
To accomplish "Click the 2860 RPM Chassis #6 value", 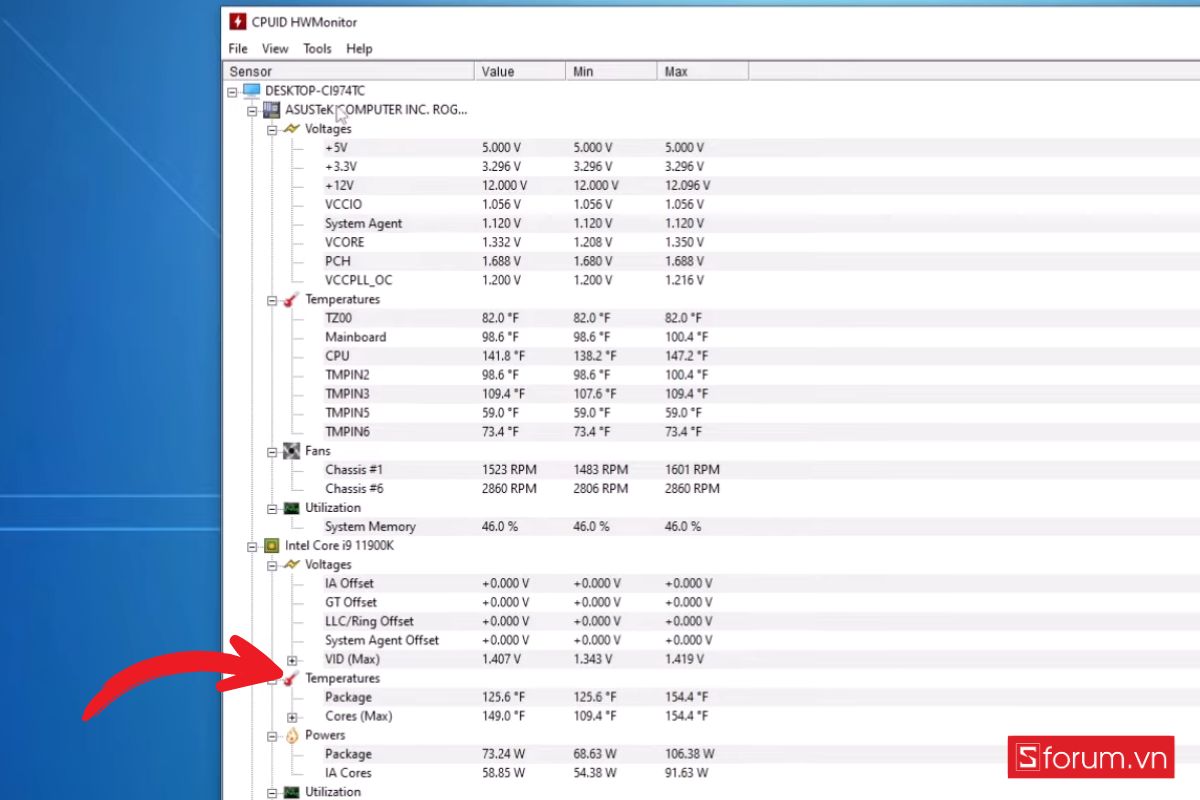I will [x=509, y=489].
